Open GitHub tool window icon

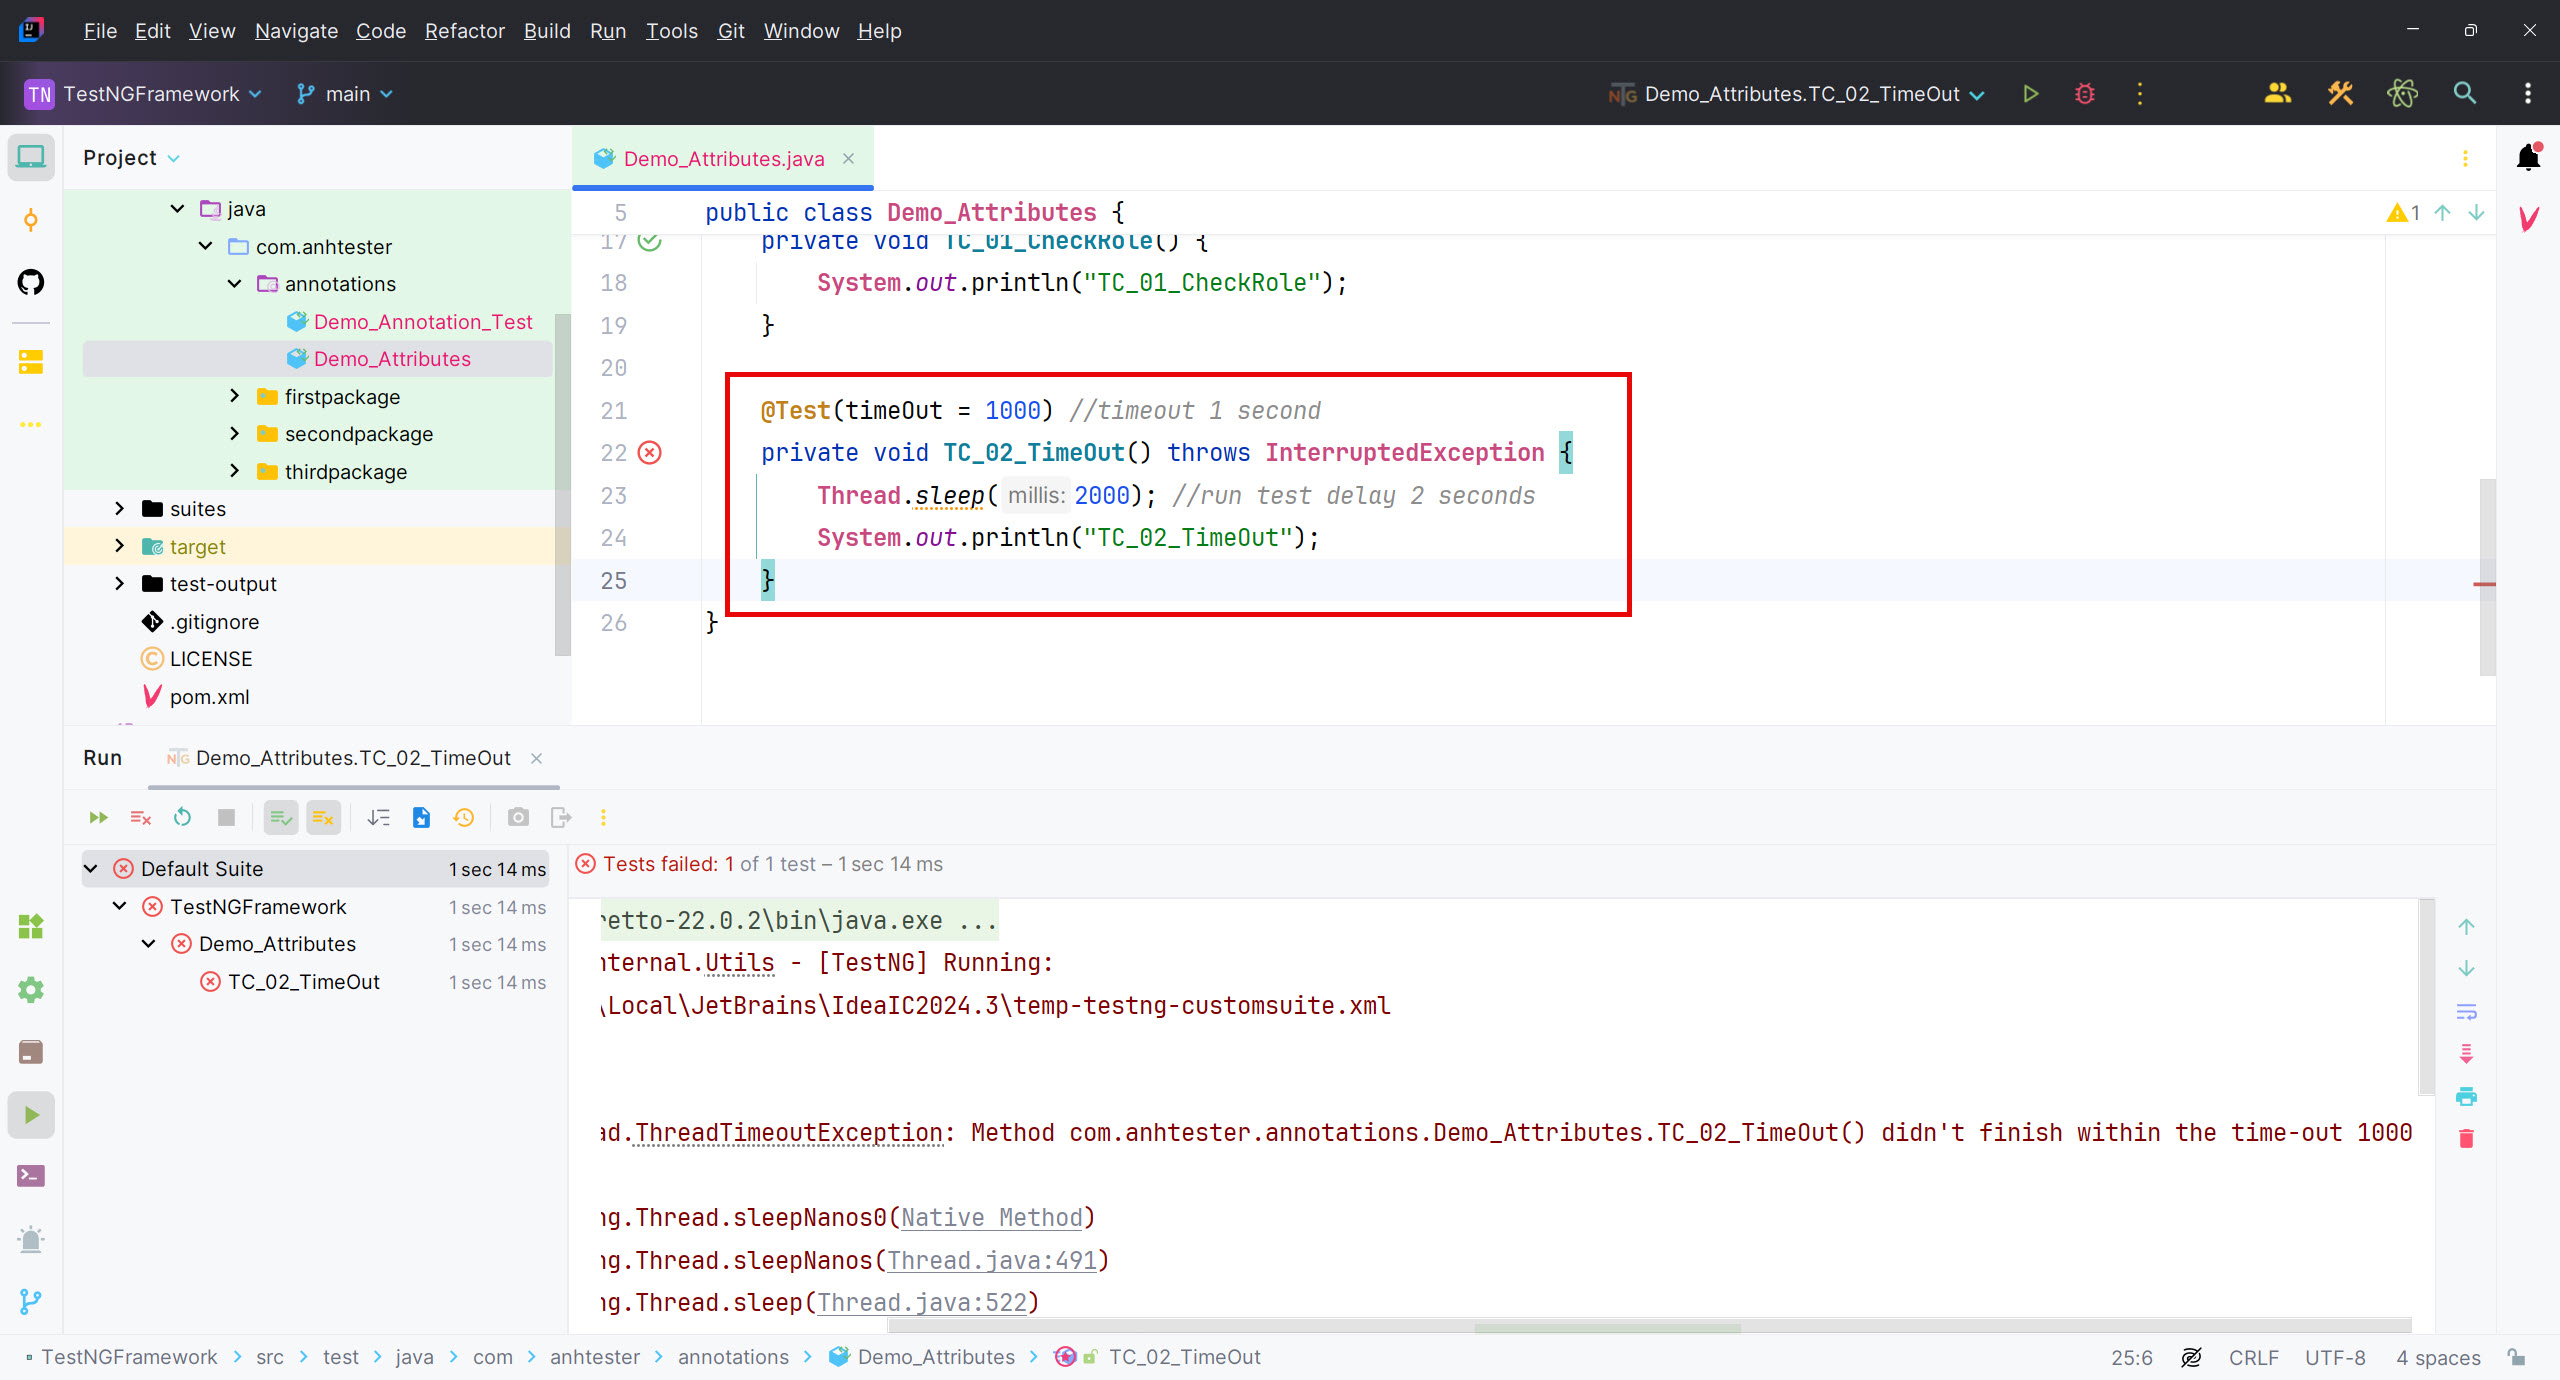31,282
